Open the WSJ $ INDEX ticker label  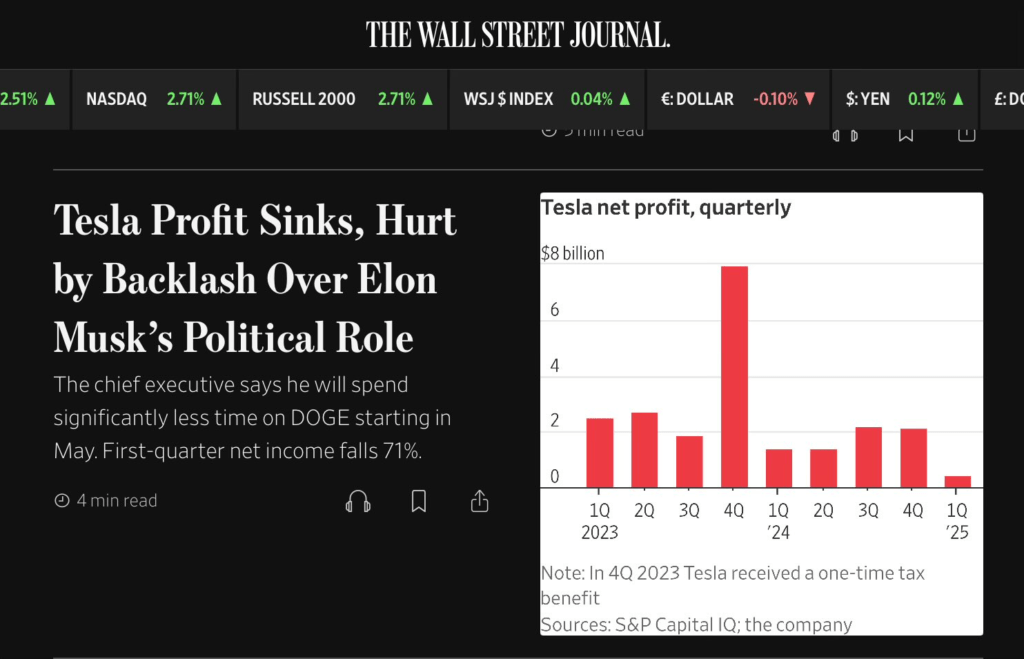(508, 99)
